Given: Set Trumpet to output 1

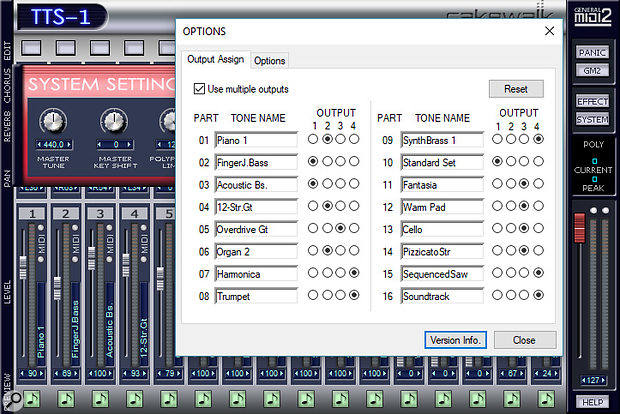Looking at the screenshot, I should click(313, 295).
